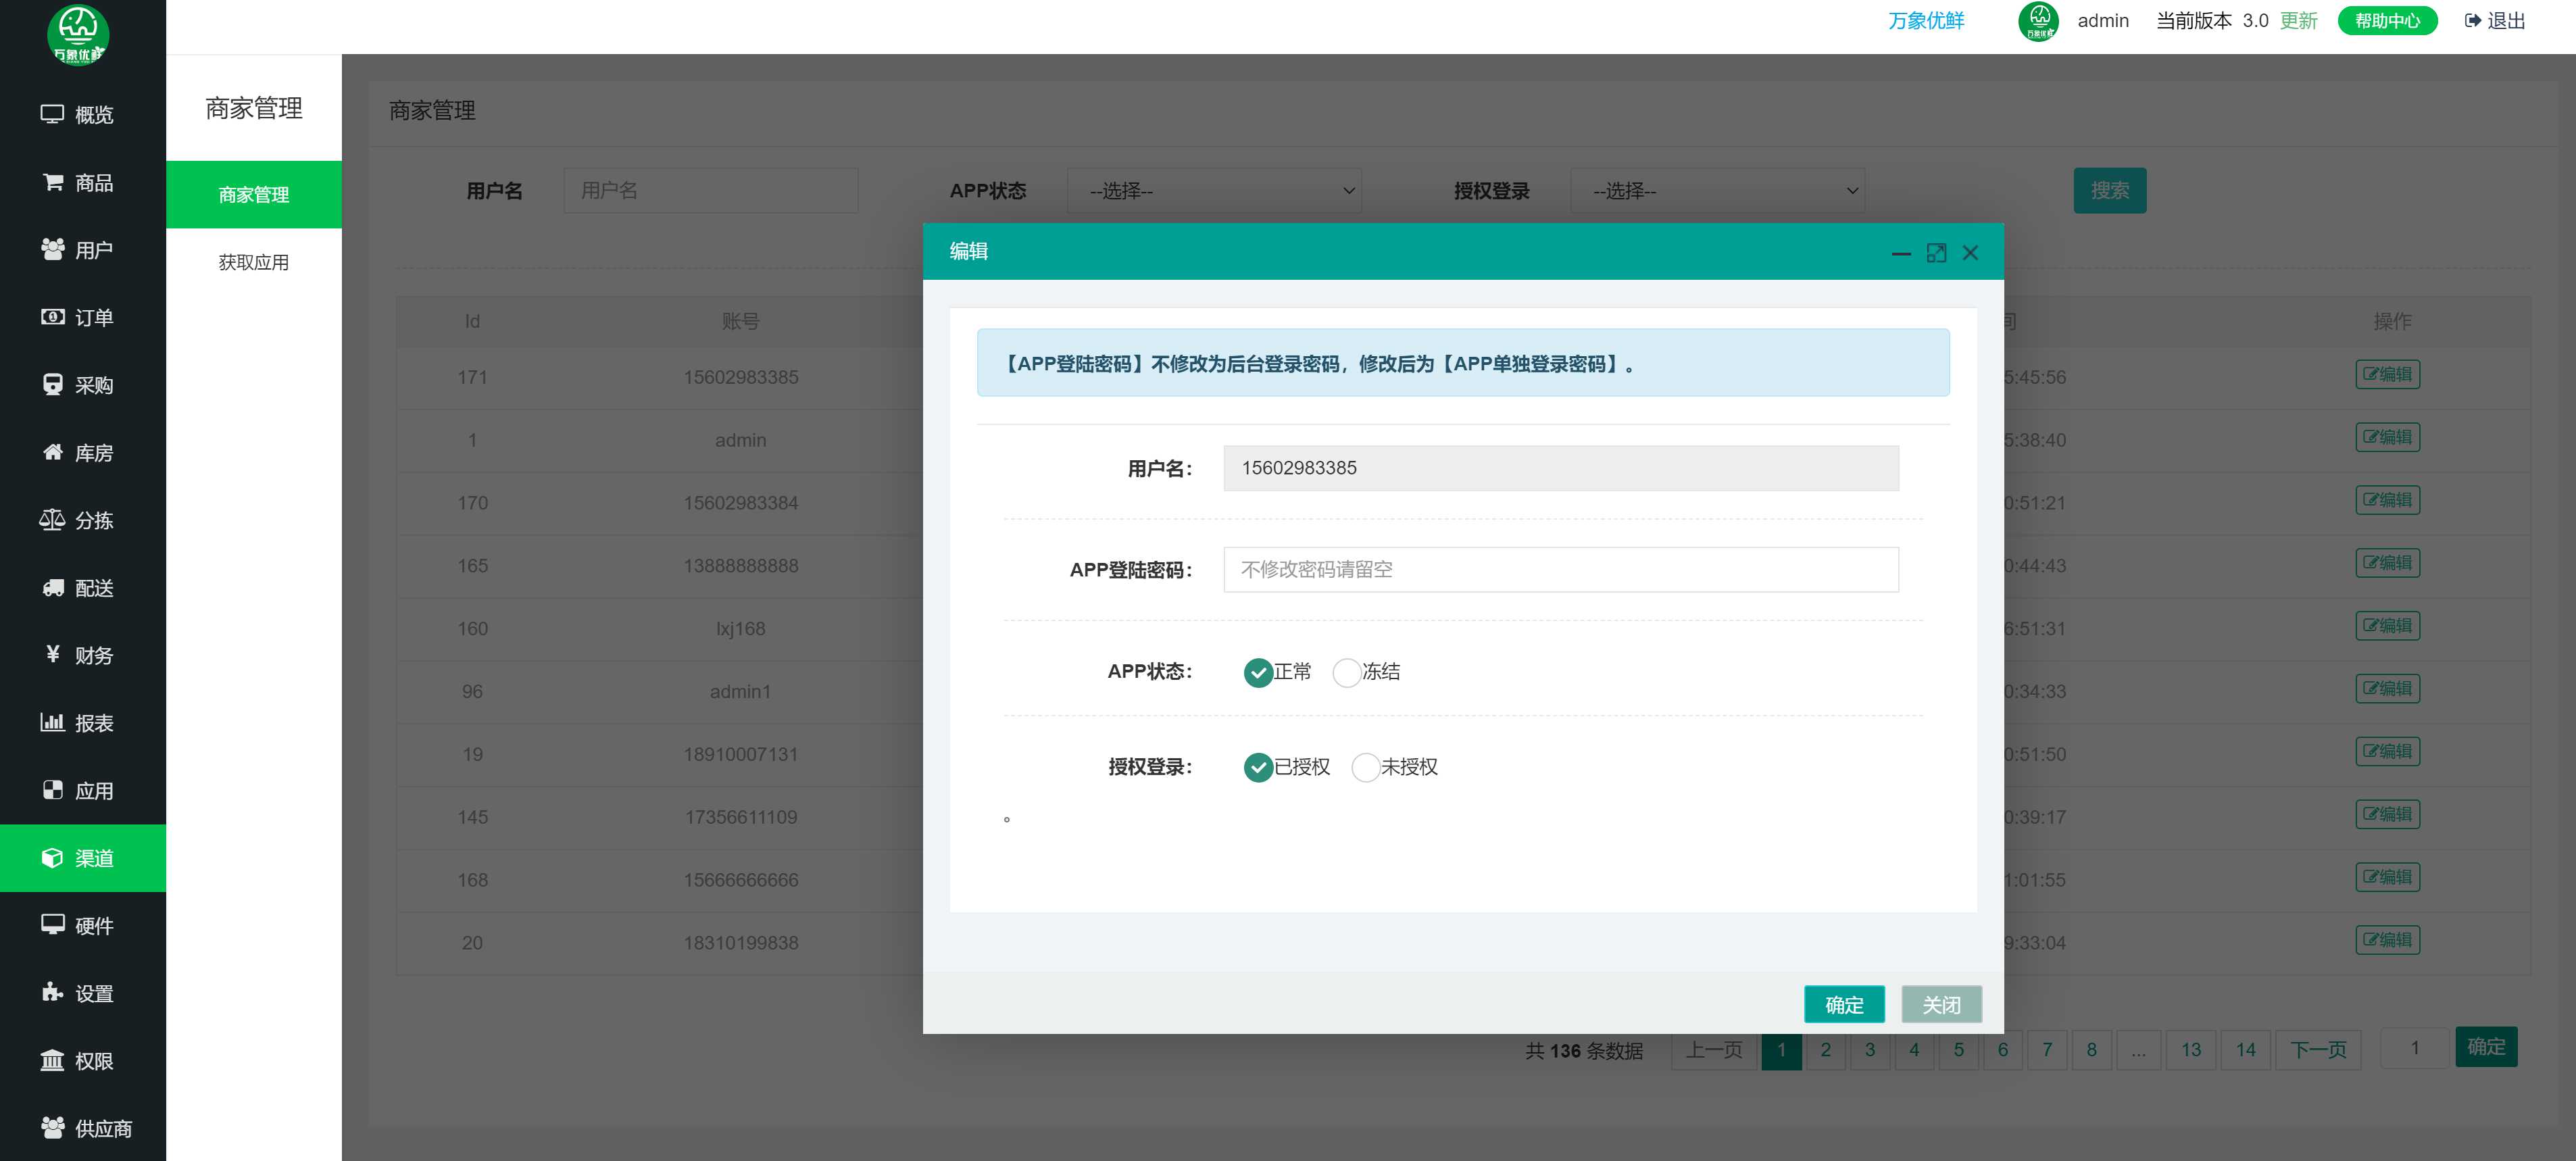Click the 权限 bank building icon

(x=52, y=1060)
